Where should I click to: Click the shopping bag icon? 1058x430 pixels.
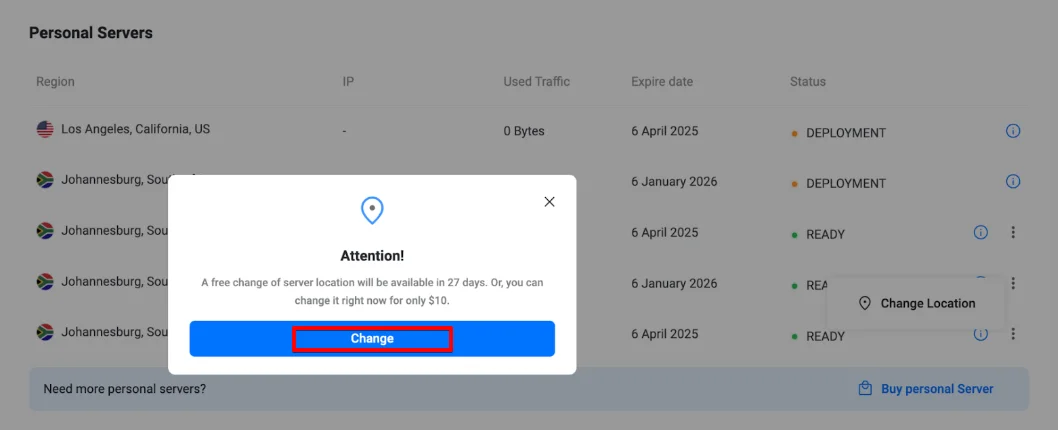(865, 388)
